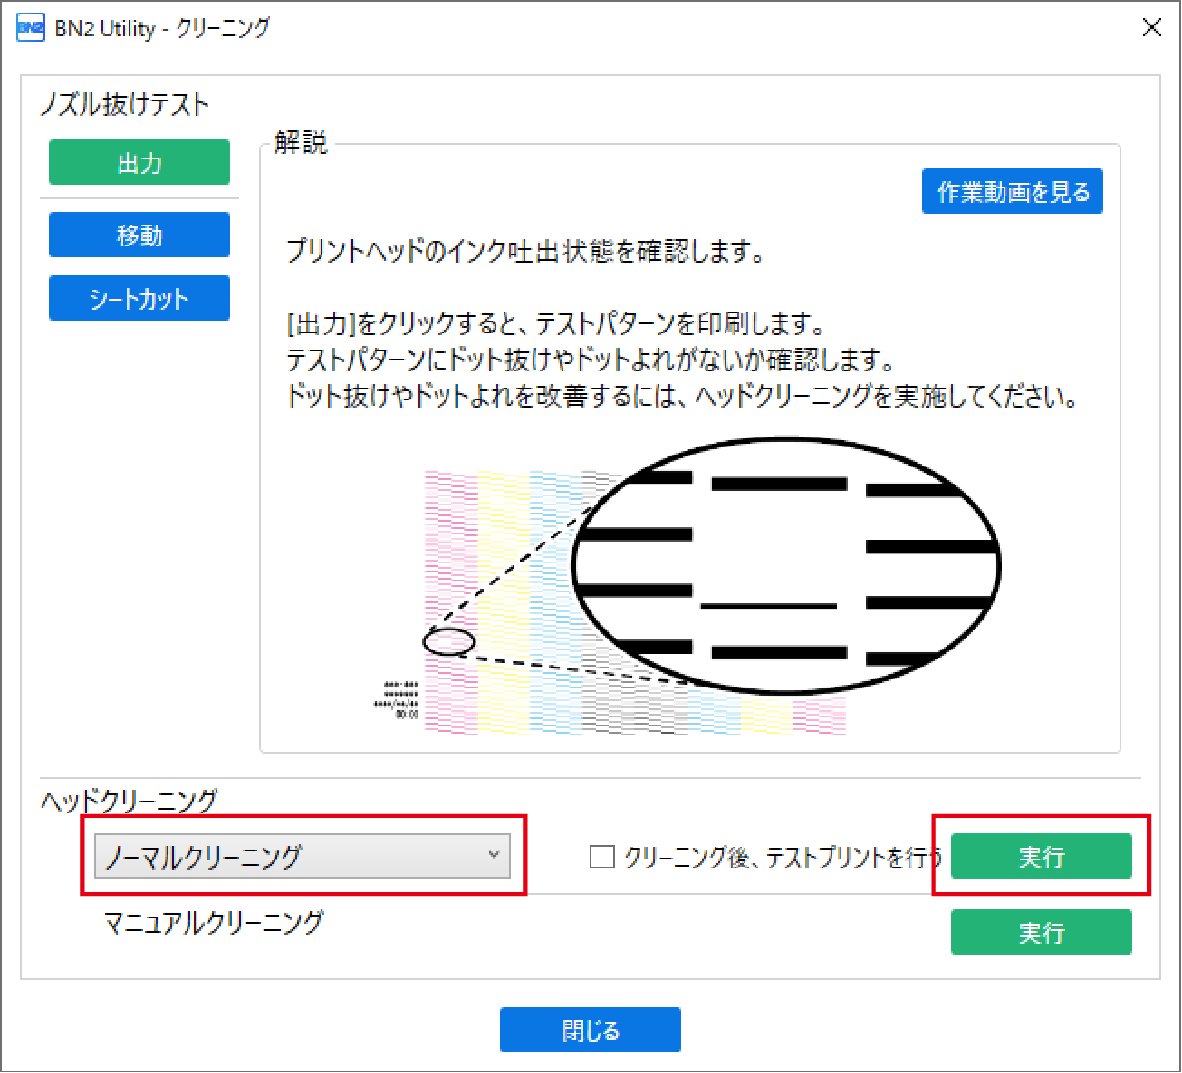The height and width of the screenshot is (1073, 1182).
Task: Click the green 出力 output button
Action: (x=139, y=162)
